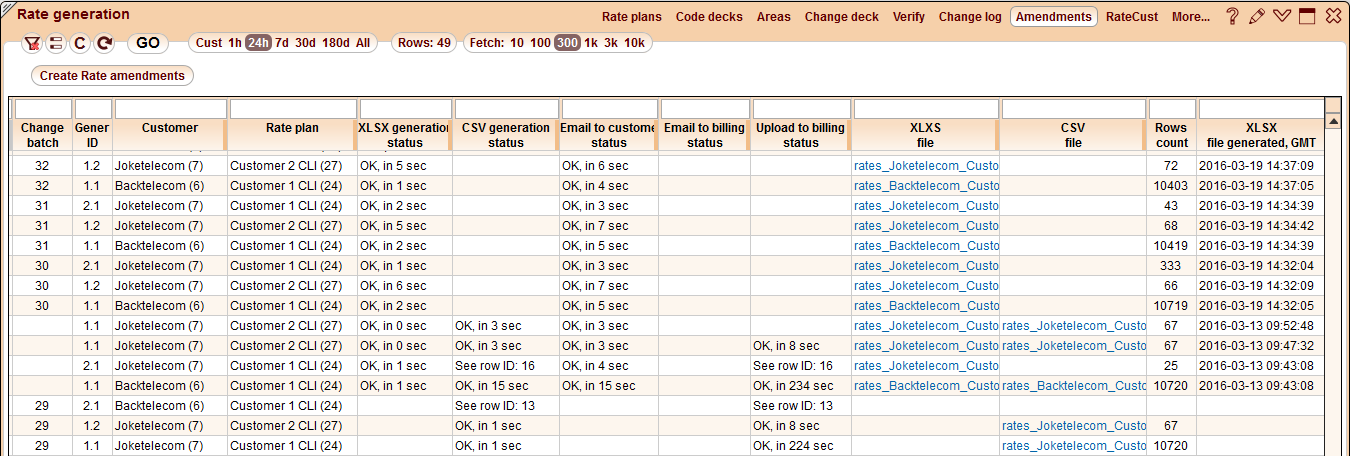Screen dimensions: 1350x456
Task: Select the 7d time range
Action: [282, 43]
